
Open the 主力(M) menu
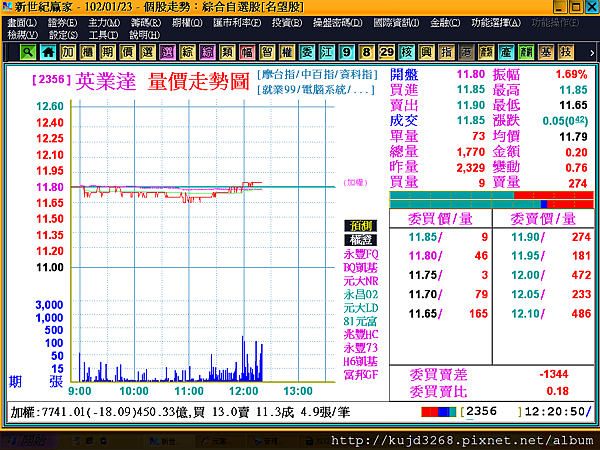coord(104,23)
